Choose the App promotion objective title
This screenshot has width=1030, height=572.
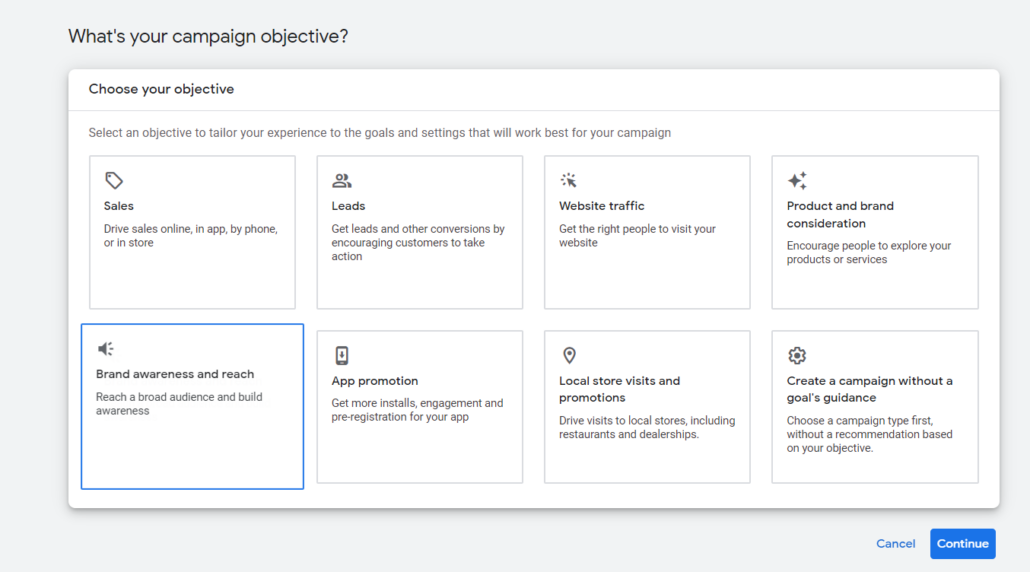[x=374, y=381]
